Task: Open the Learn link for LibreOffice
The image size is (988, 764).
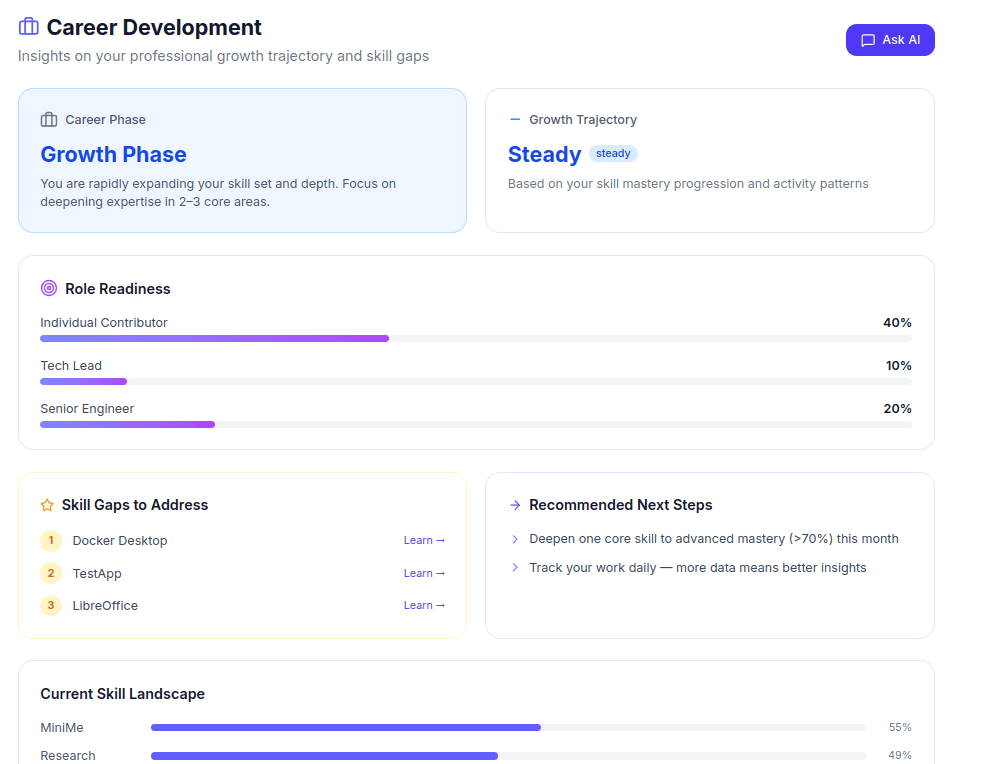Action: pyautogui.click(x=424, y=605)
